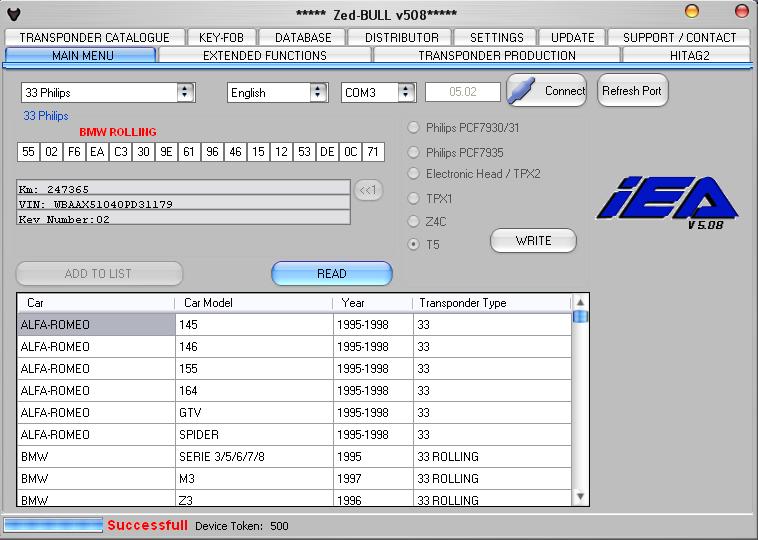Close window with red button
Viewport: 758px width, 540px height.
point(742,11)
